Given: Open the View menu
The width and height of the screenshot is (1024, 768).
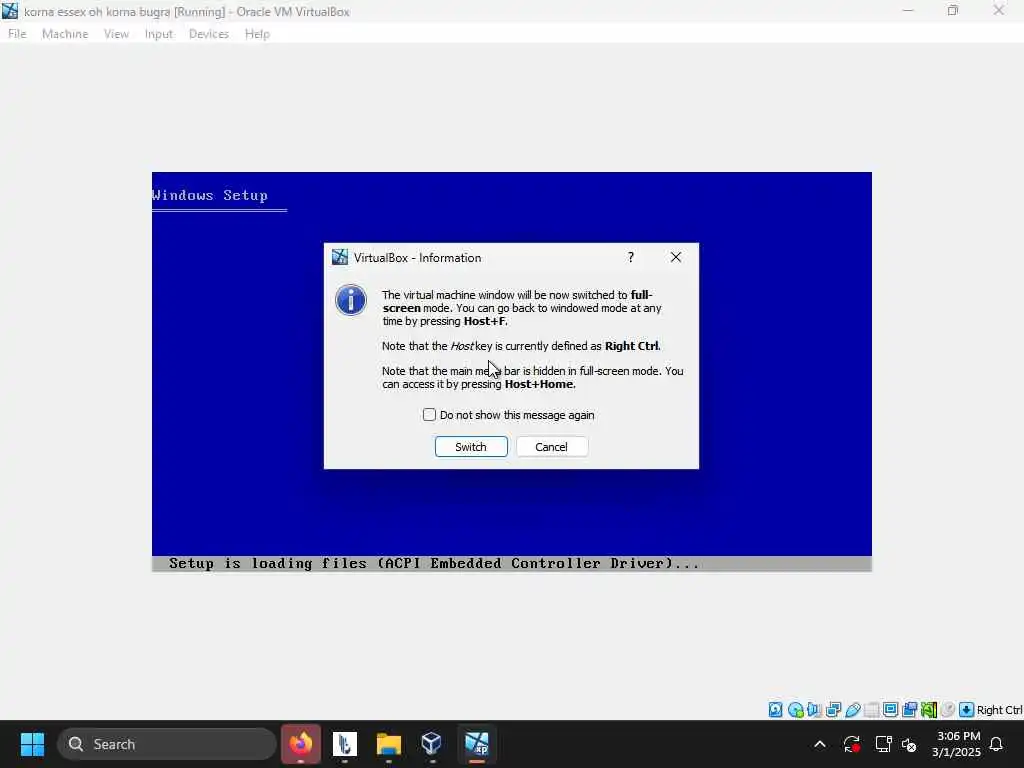Looking at the screenshot, I should (116, 34).
